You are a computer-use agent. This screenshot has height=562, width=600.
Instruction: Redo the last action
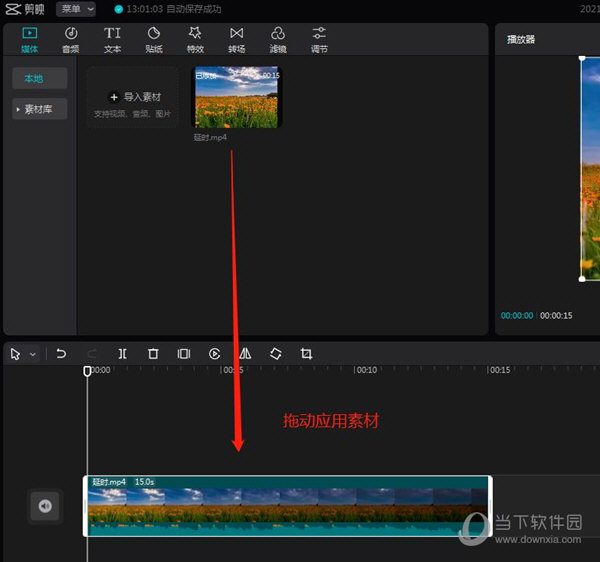92,353
